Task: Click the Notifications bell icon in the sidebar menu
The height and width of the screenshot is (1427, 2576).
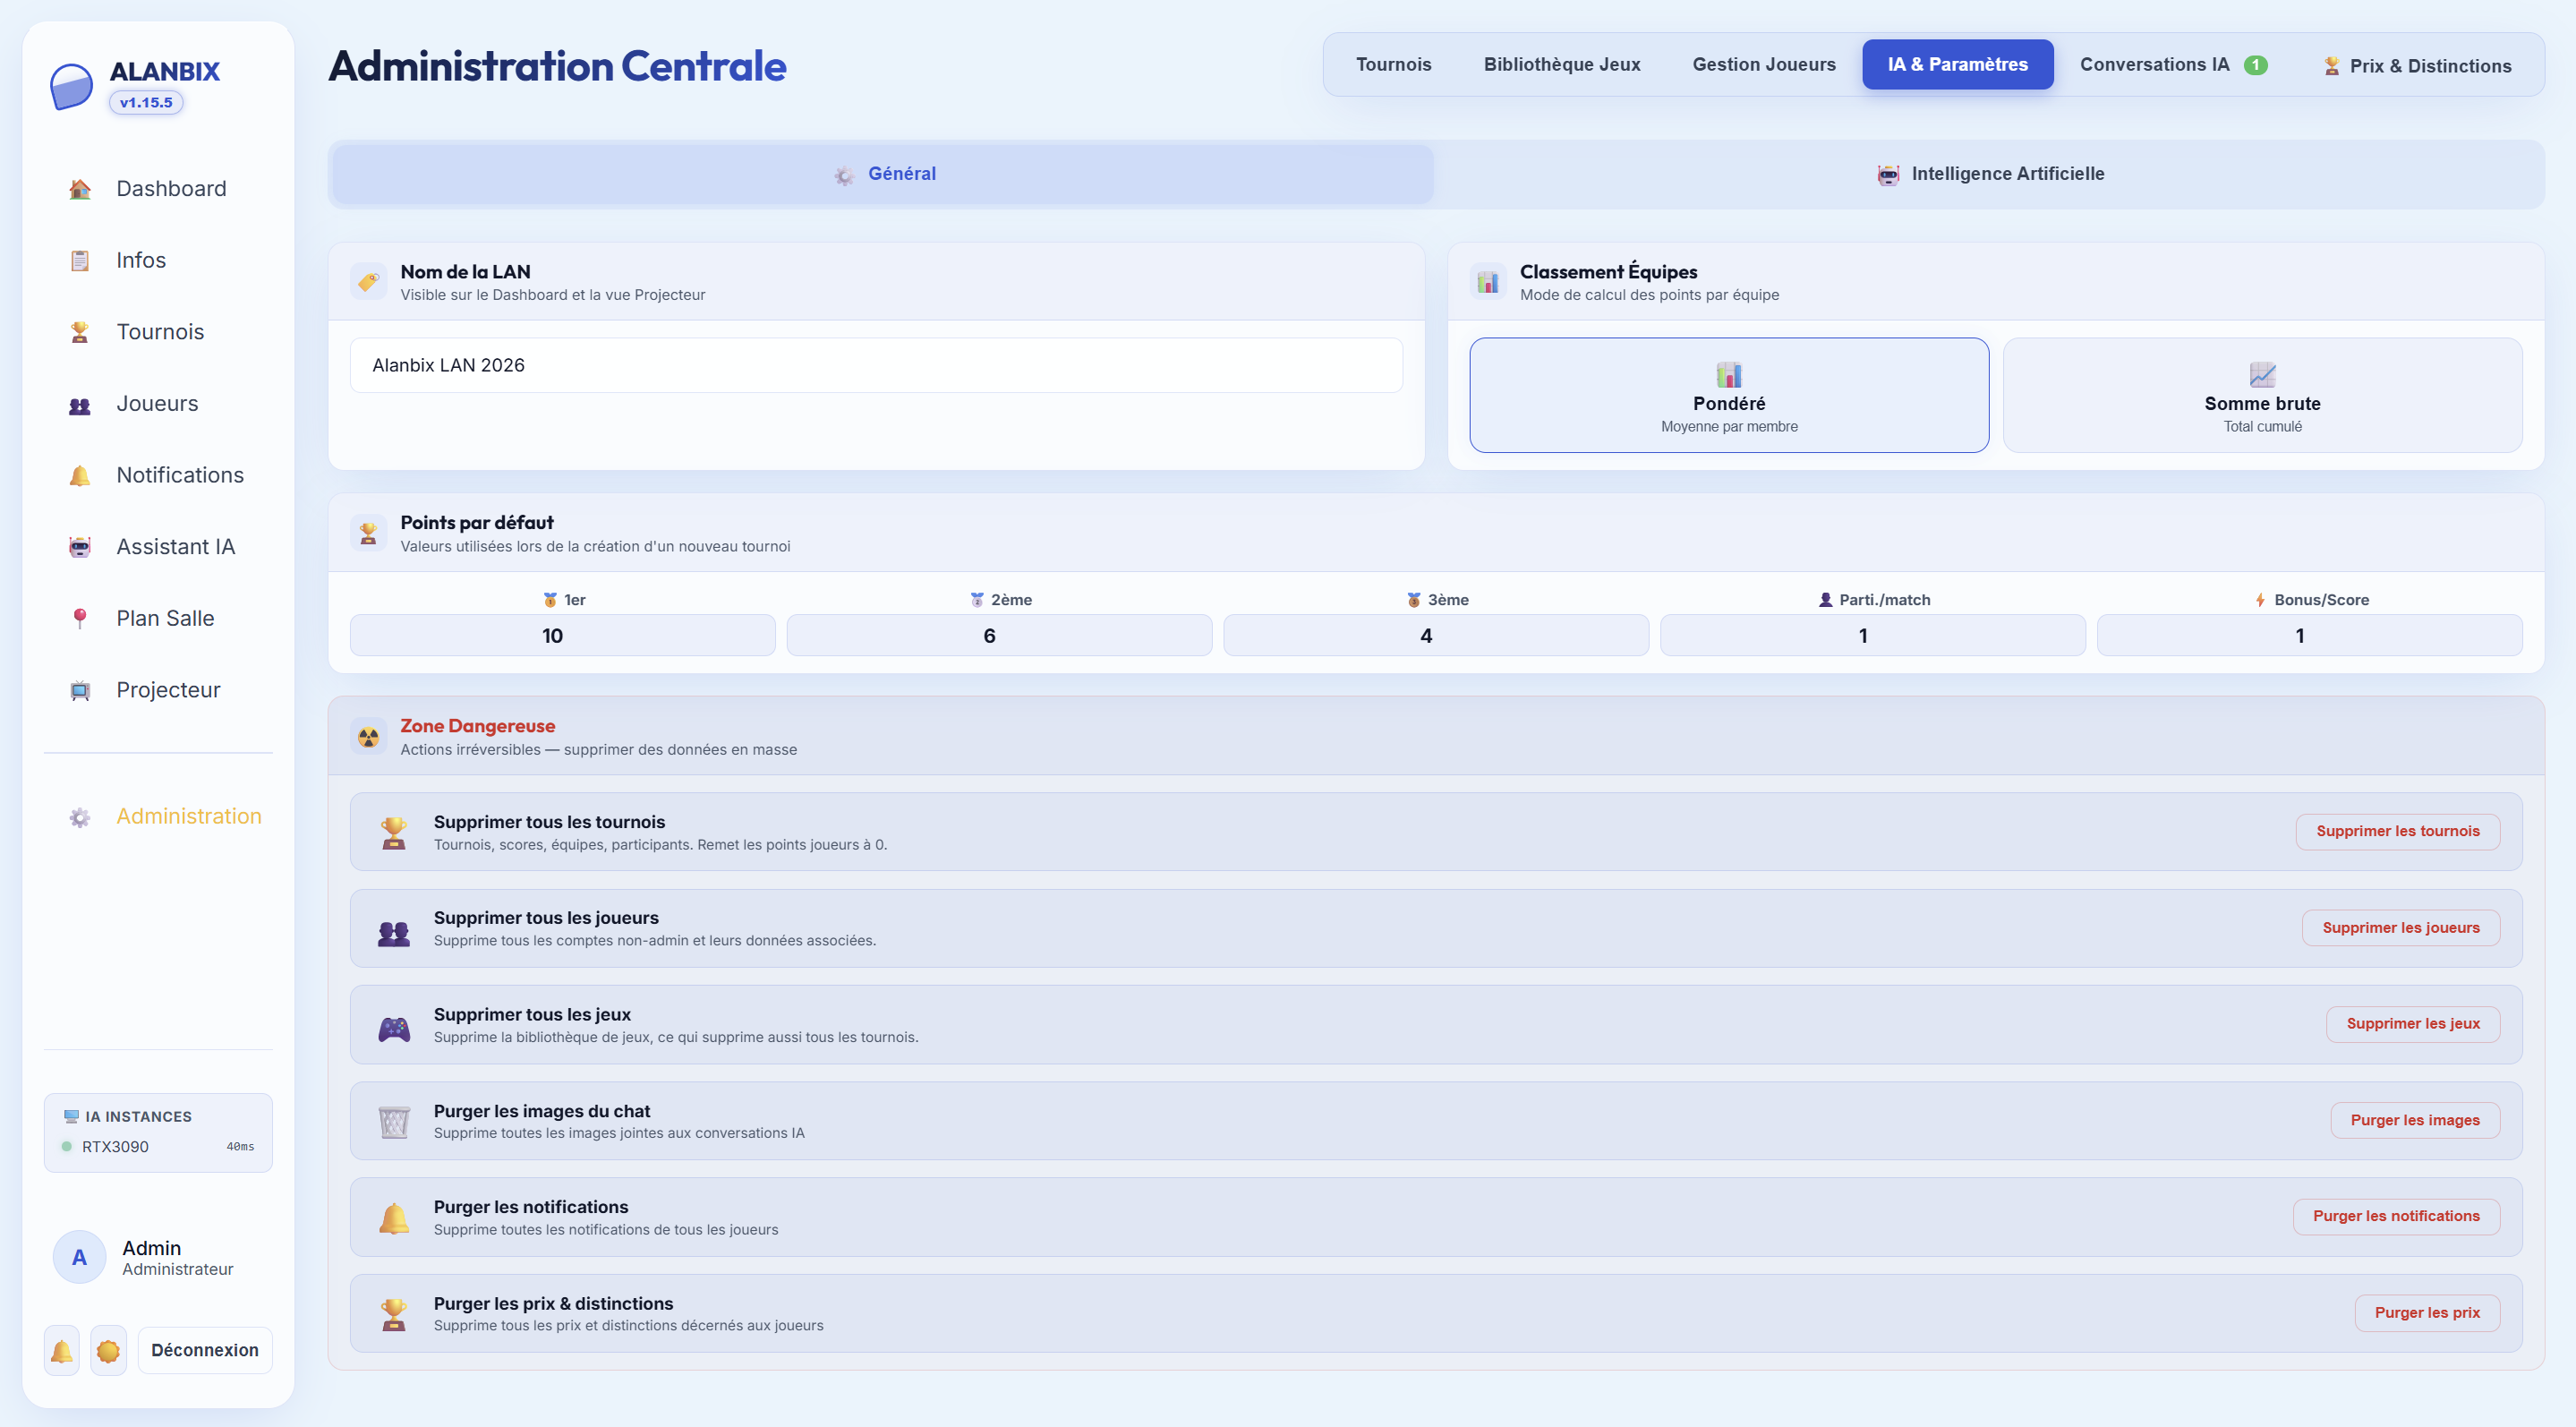Action: tap(80, 476)
